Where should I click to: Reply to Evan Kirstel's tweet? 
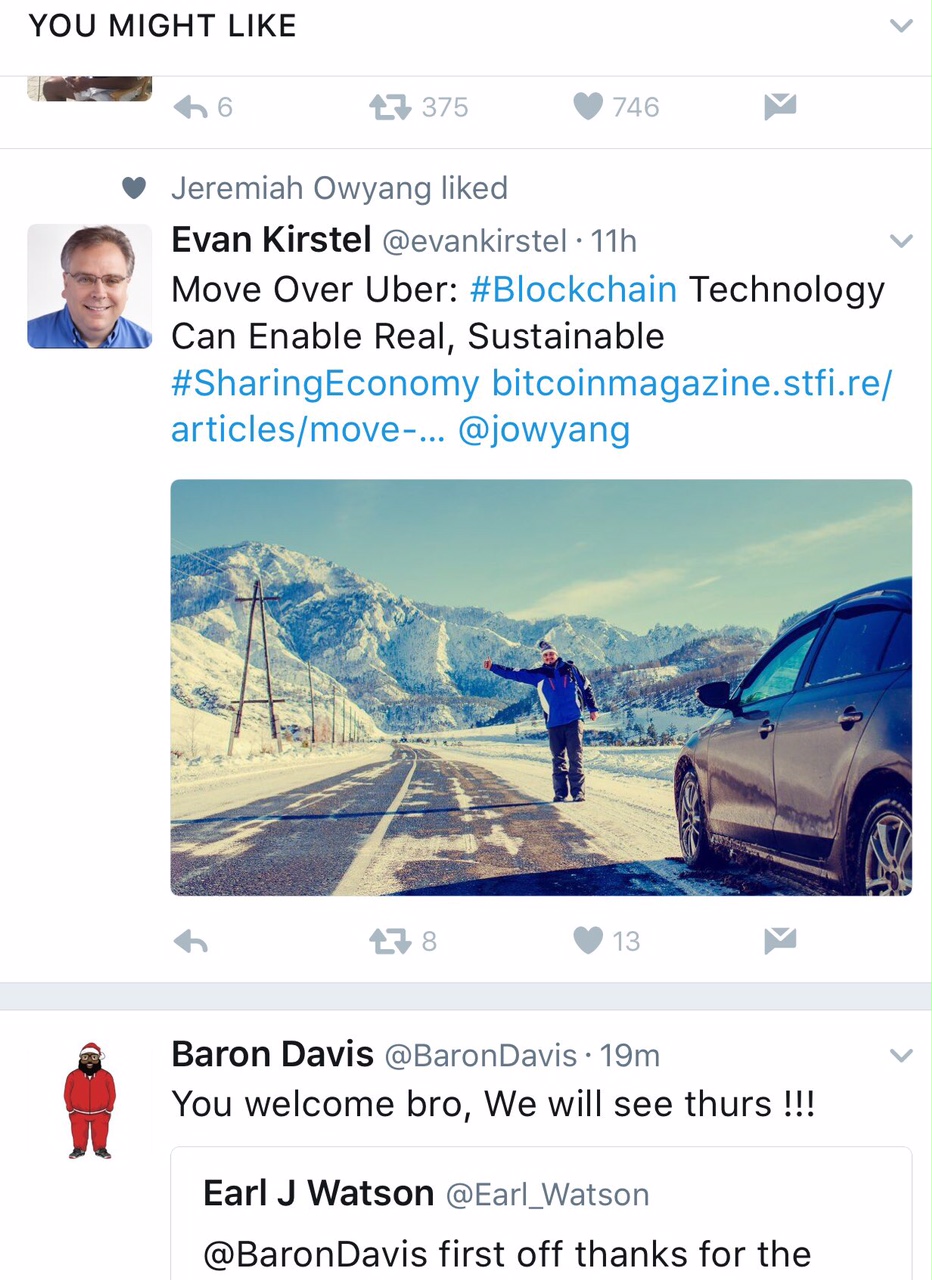point(190,941)
